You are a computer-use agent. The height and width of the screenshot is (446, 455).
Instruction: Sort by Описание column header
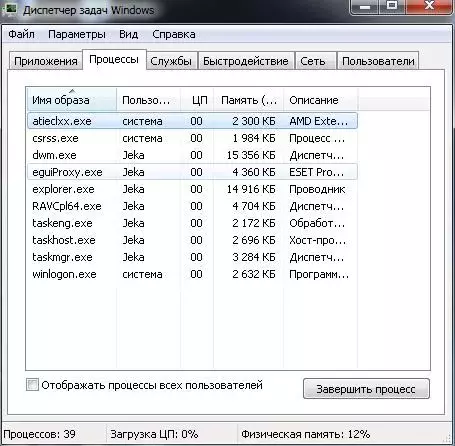click(321, 99)
